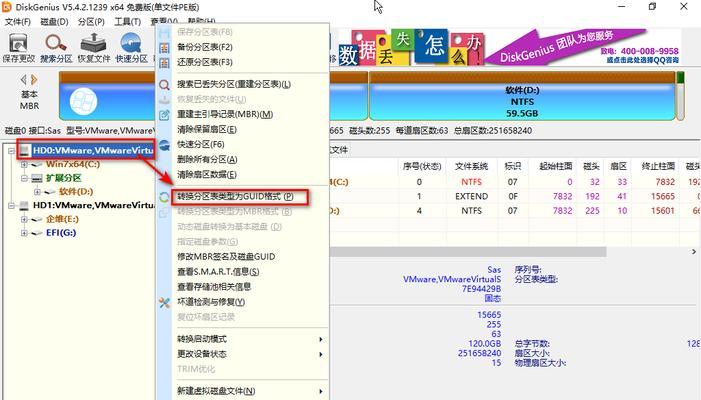Viewport: 701px width, 400px height.
Task: Select the HD0:VMware disk tree item
Action: click(93, 151)
